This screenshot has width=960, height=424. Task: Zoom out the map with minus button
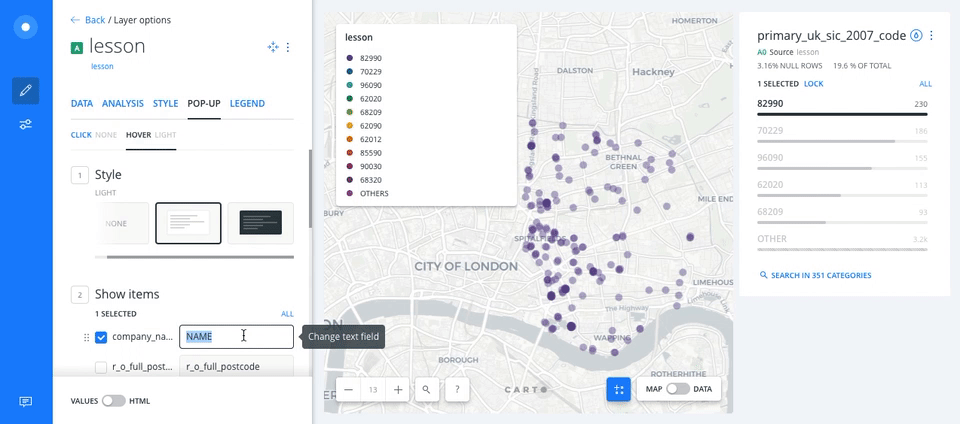[348, 389]
